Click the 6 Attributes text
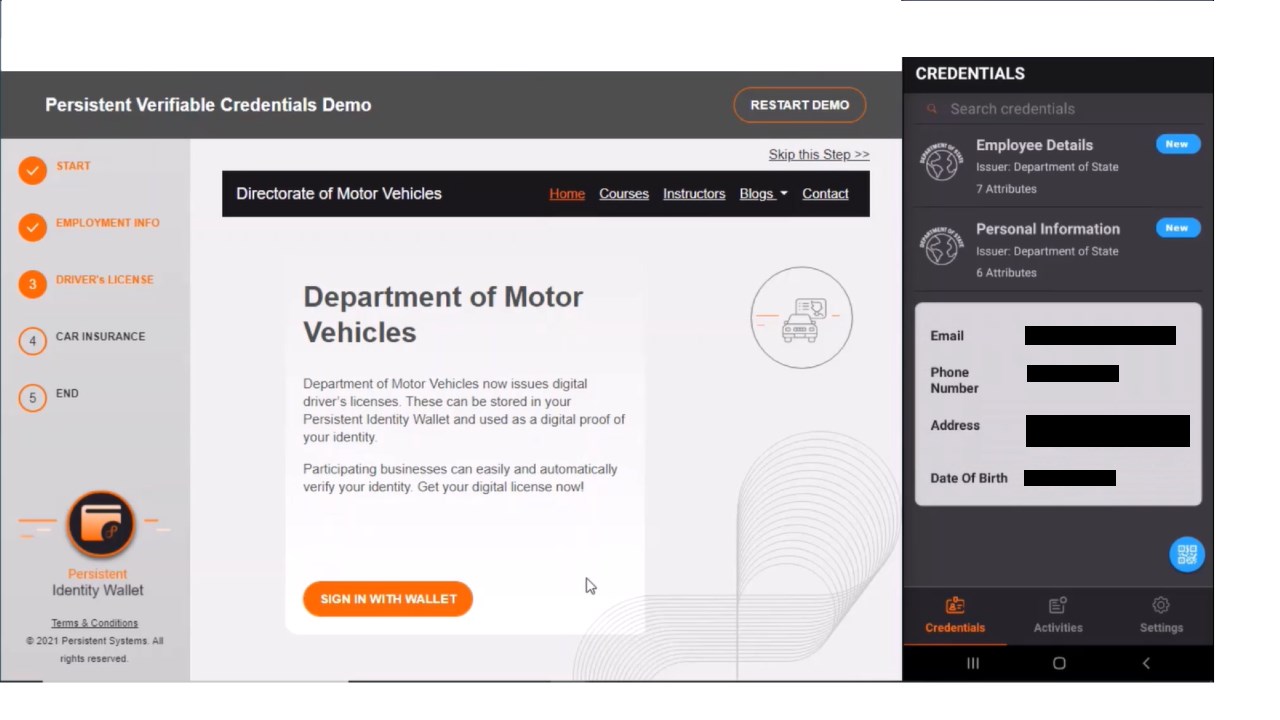The width and height of the screenshot is (1280, 720). 1006,273
